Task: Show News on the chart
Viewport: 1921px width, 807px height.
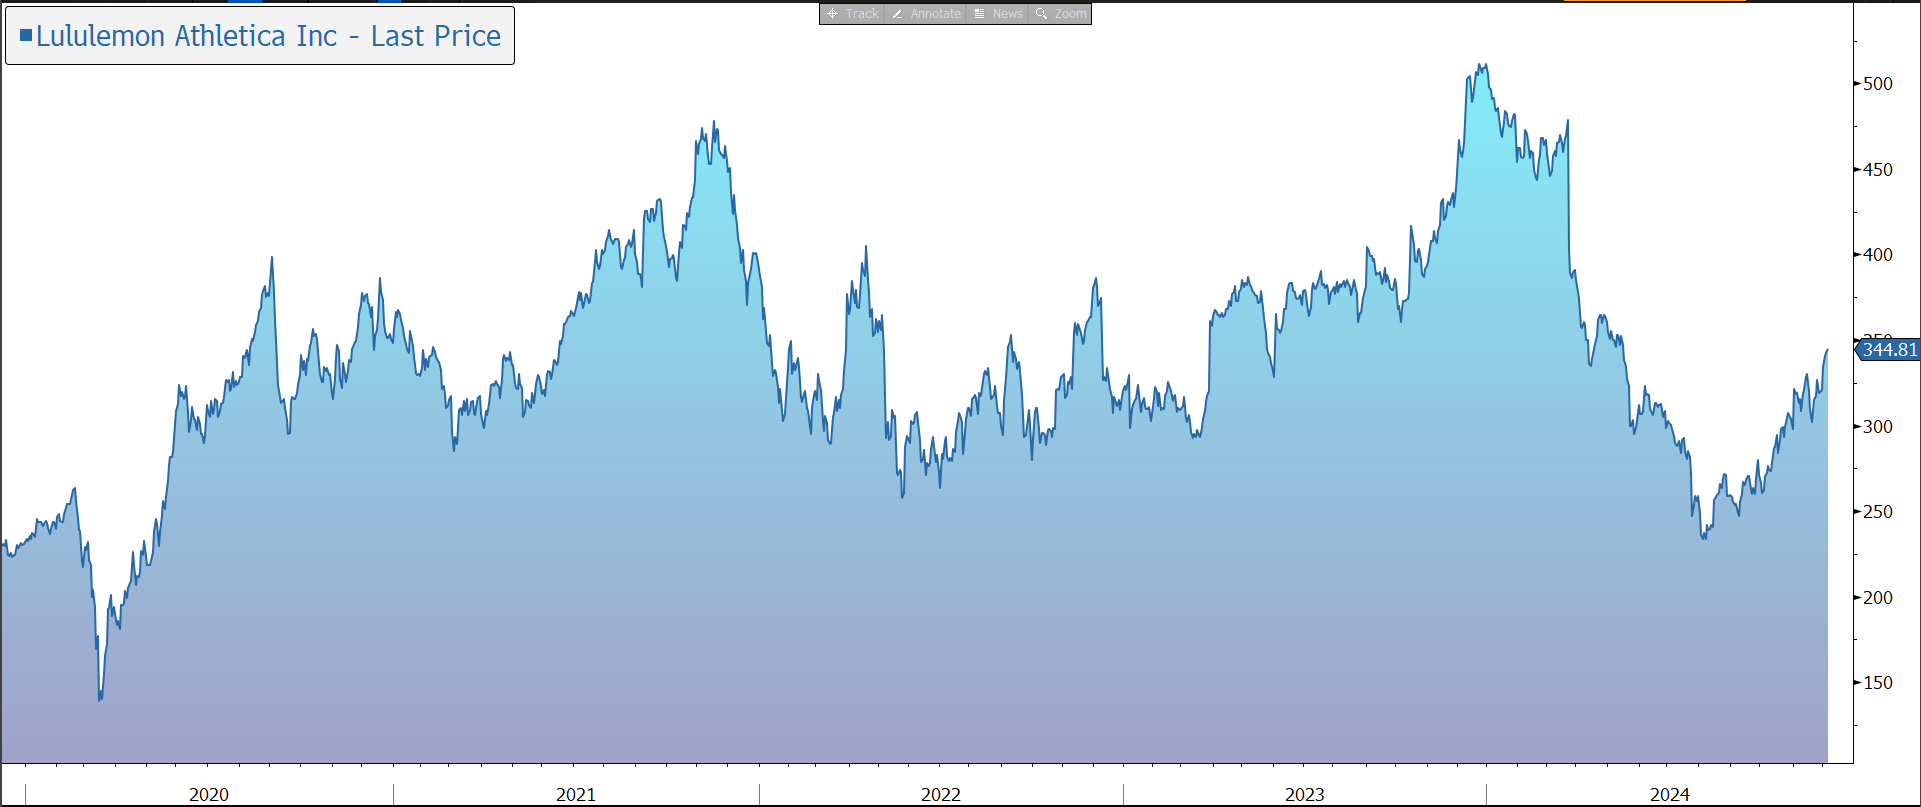Action: [x=998, y=14]
